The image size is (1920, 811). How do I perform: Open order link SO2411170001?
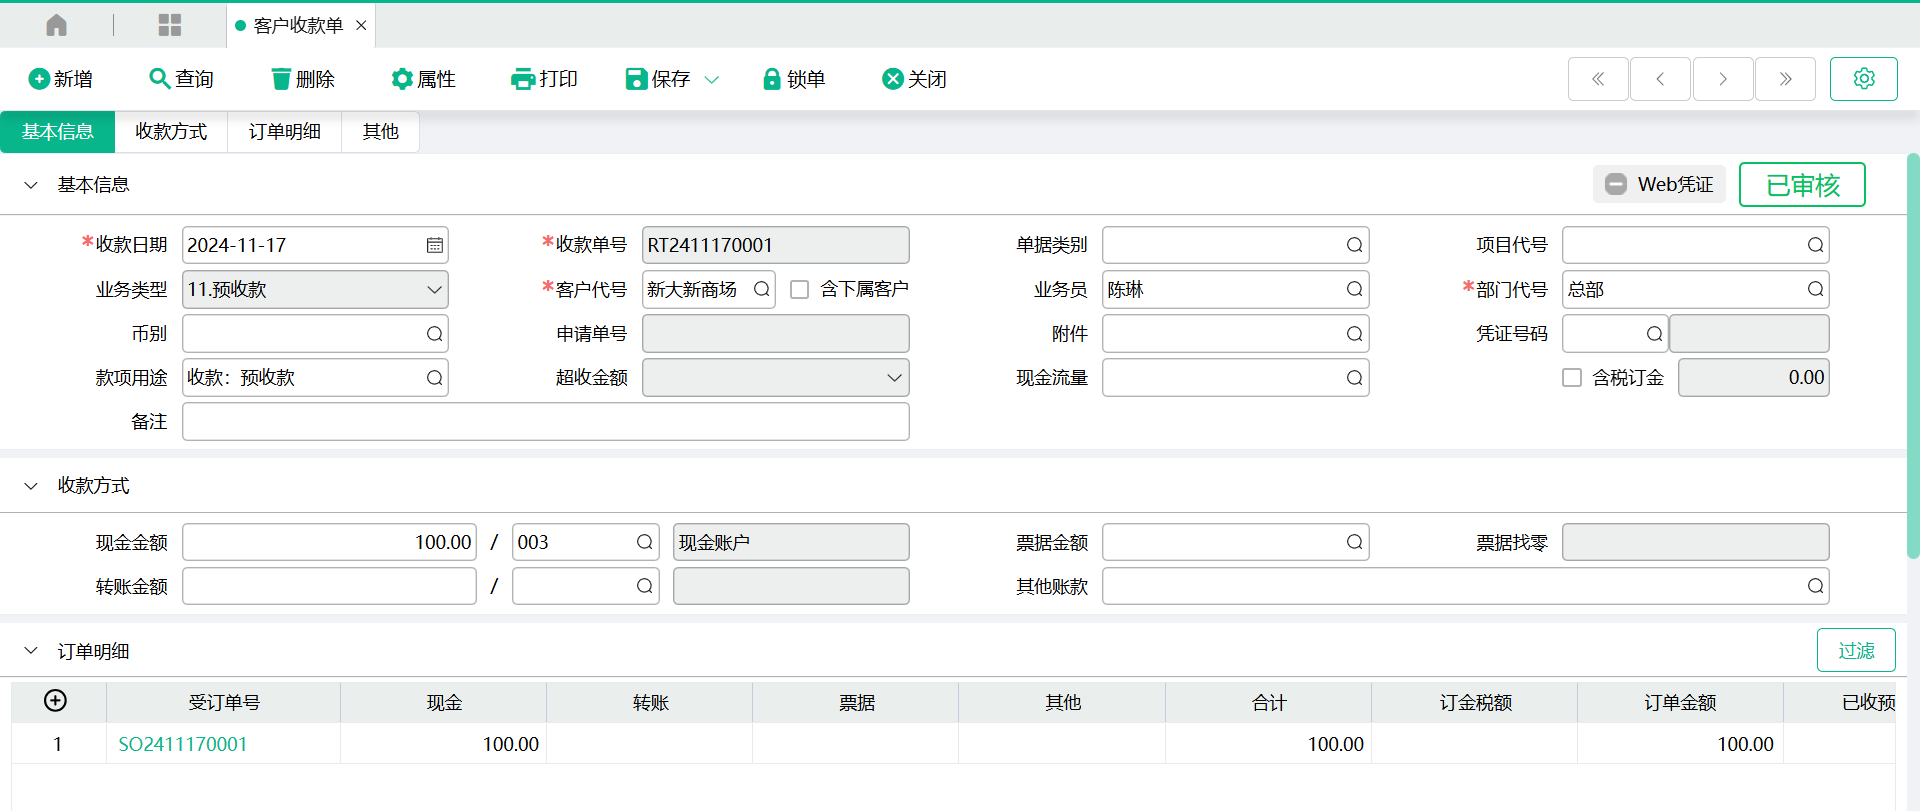pyautogui.click(x=183, y=744)
